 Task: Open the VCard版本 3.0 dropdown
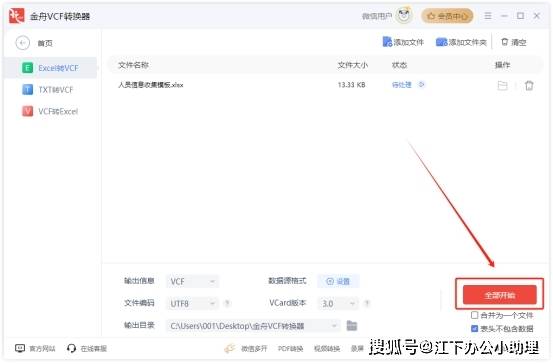(338, 303)
